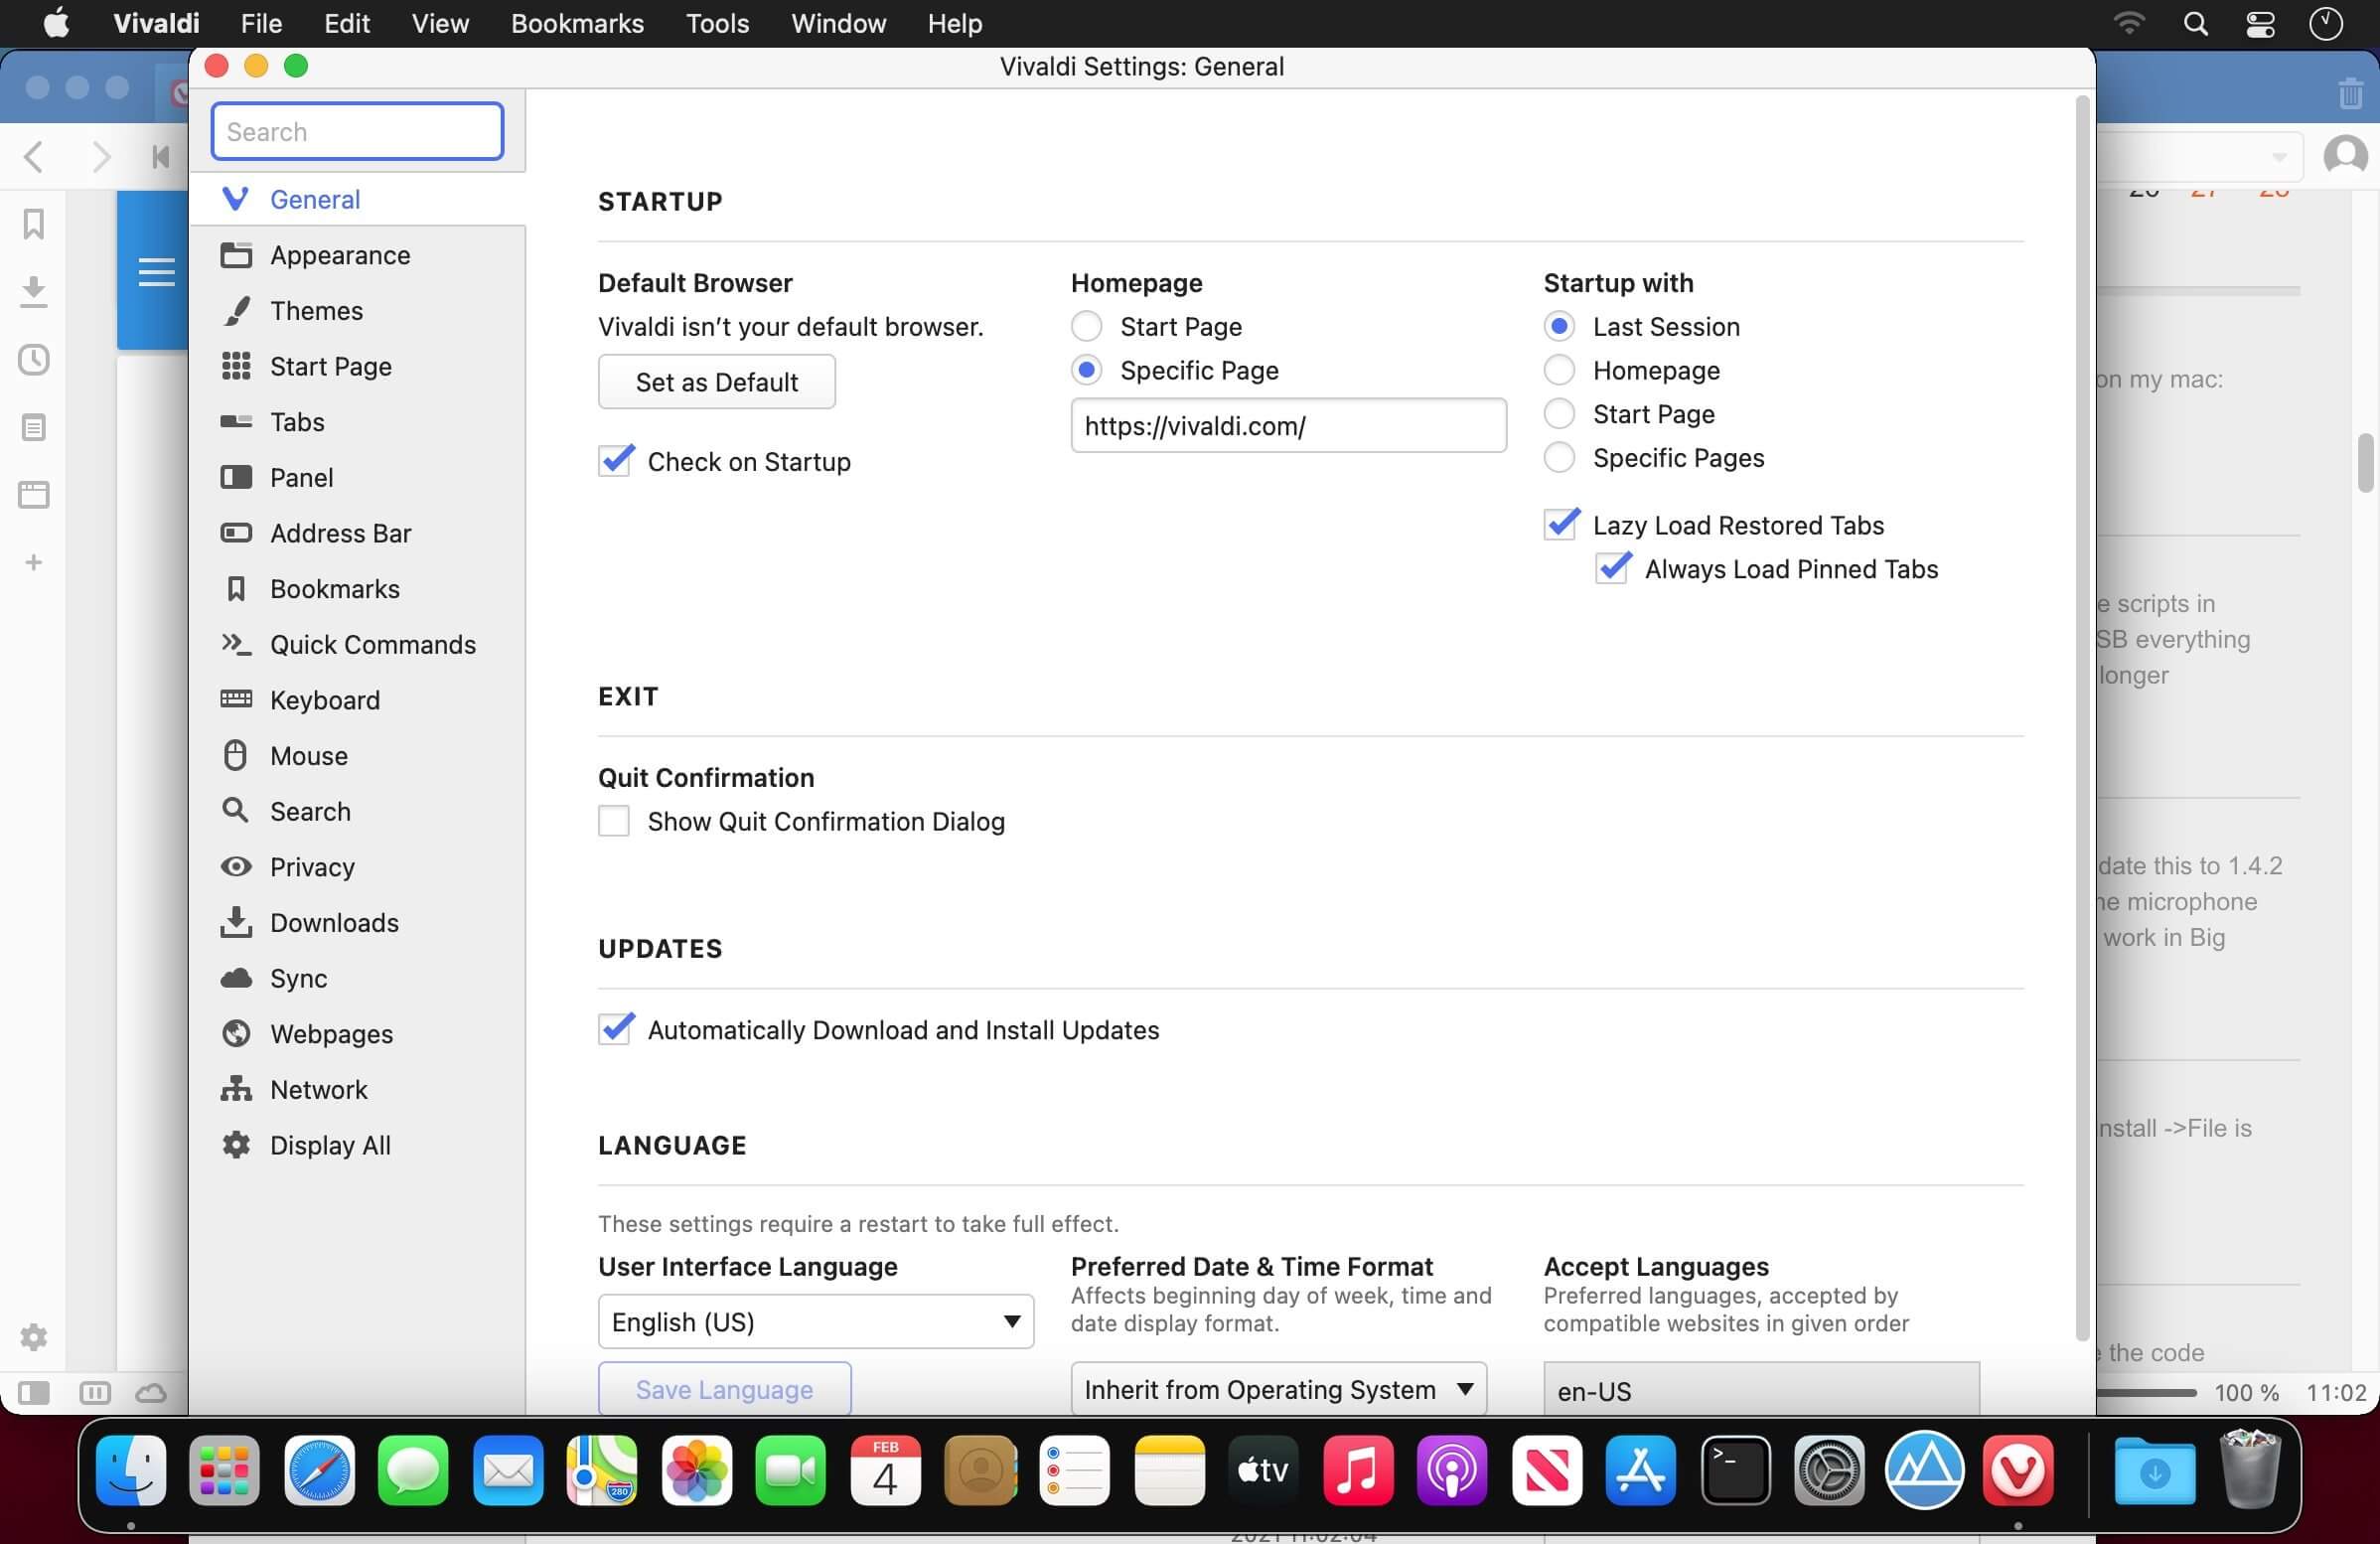Open Start Page settings grid icon
The height and width of the screenshot is (1544, 2380).
357,366
